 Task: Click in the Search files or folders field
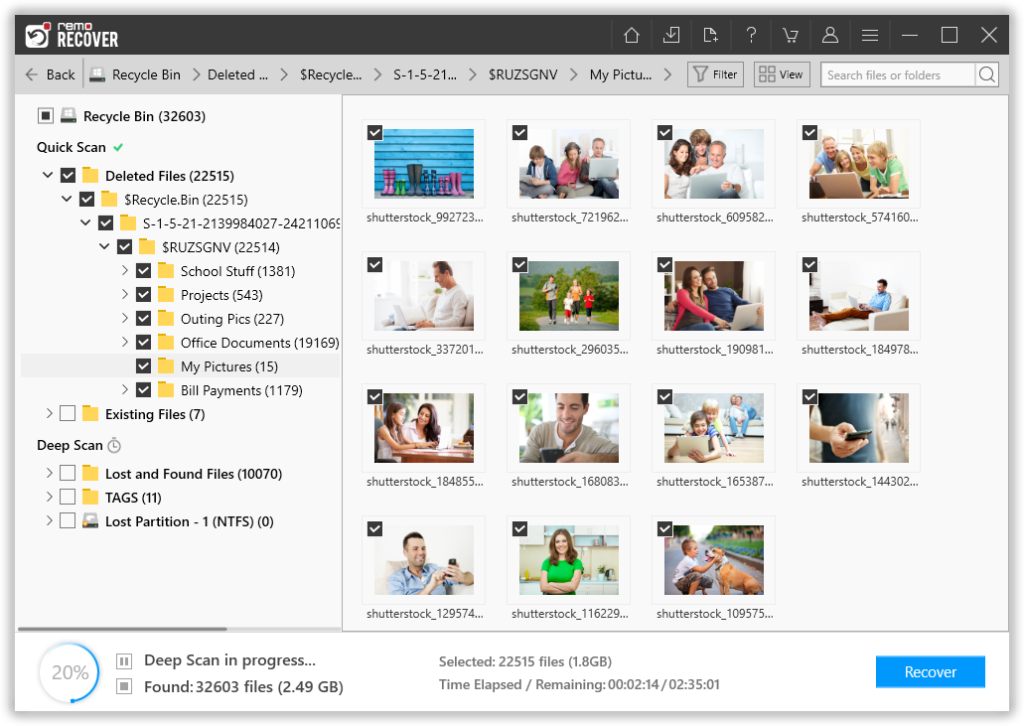898,74
